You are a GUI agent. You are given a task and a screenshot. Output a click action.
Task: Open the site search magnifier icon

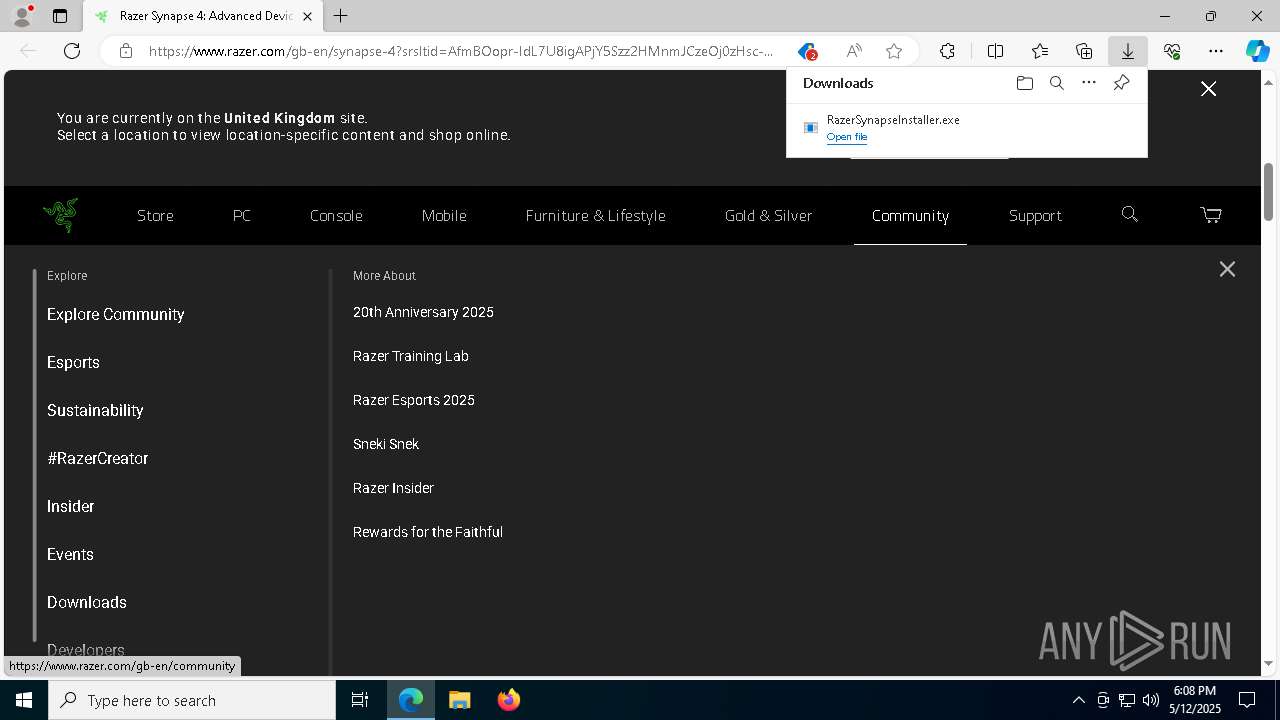click(1129, 214)
